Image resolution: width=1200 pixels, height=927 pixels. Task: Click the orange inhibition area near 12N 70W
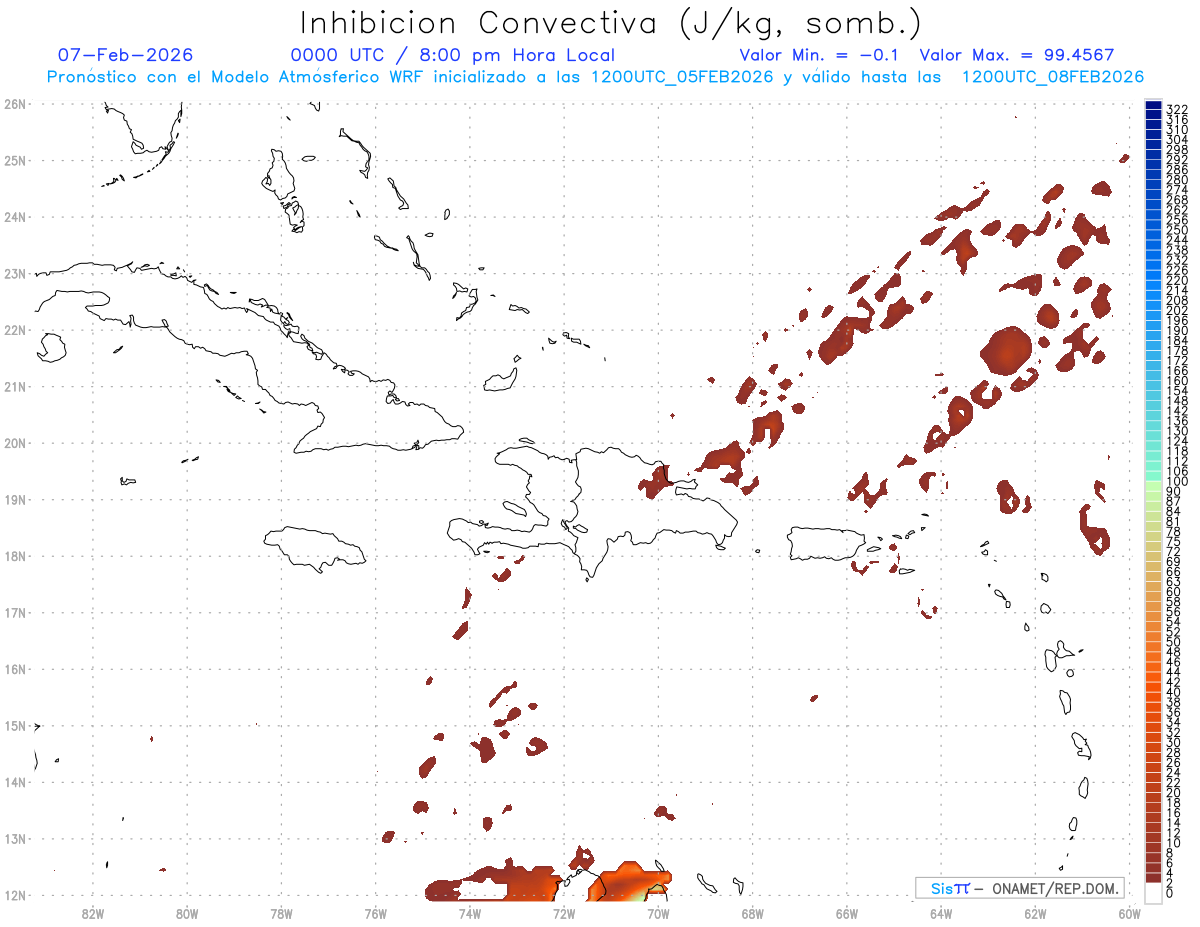click(x=628, y=881)
